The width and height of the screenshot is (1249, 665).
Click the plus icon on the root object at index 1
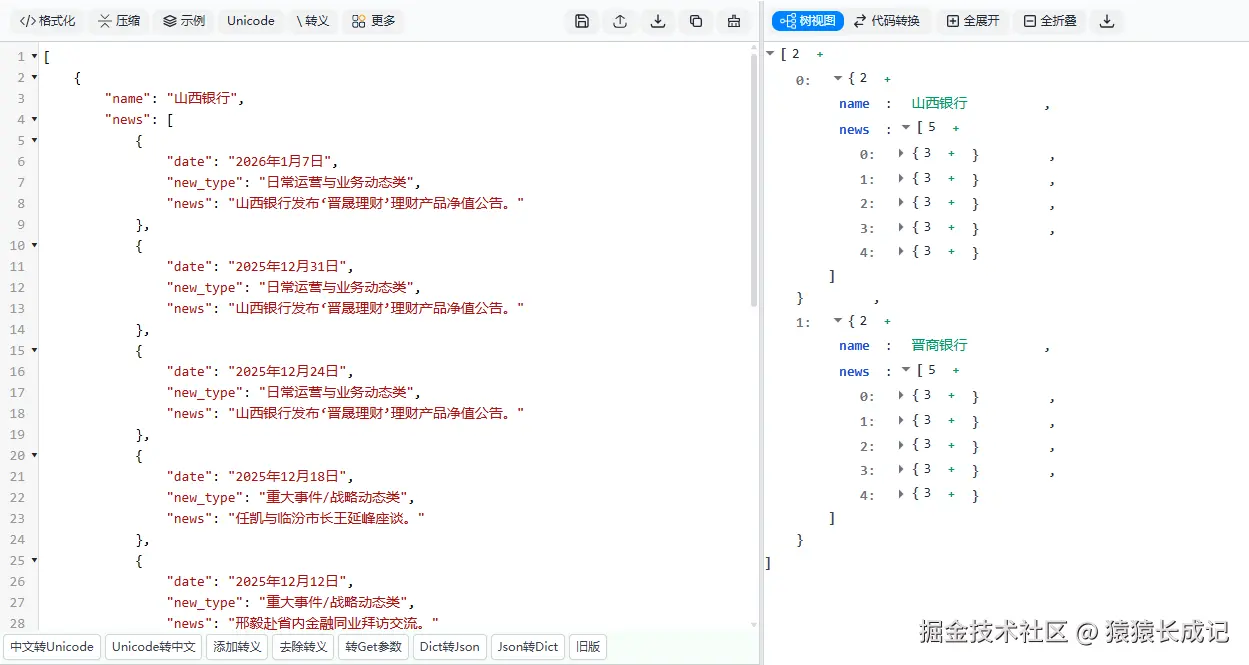887,321
